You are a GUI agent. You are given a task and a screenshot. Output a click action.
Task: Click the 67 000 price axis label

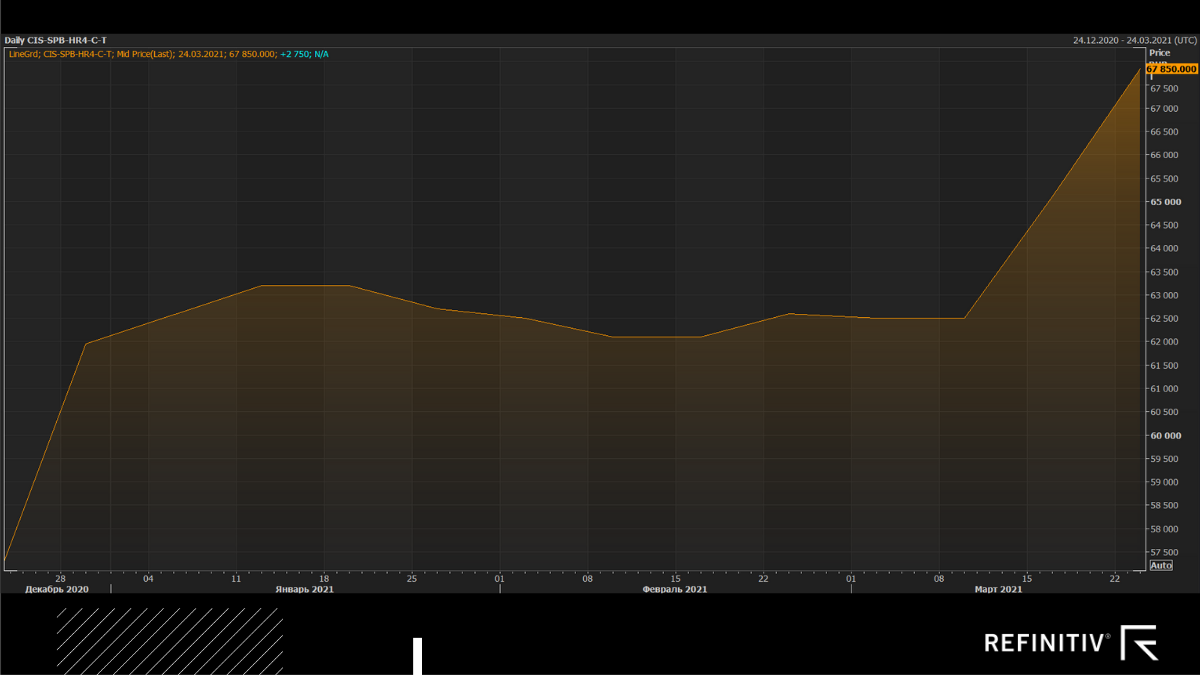(x=1162, y=109)
